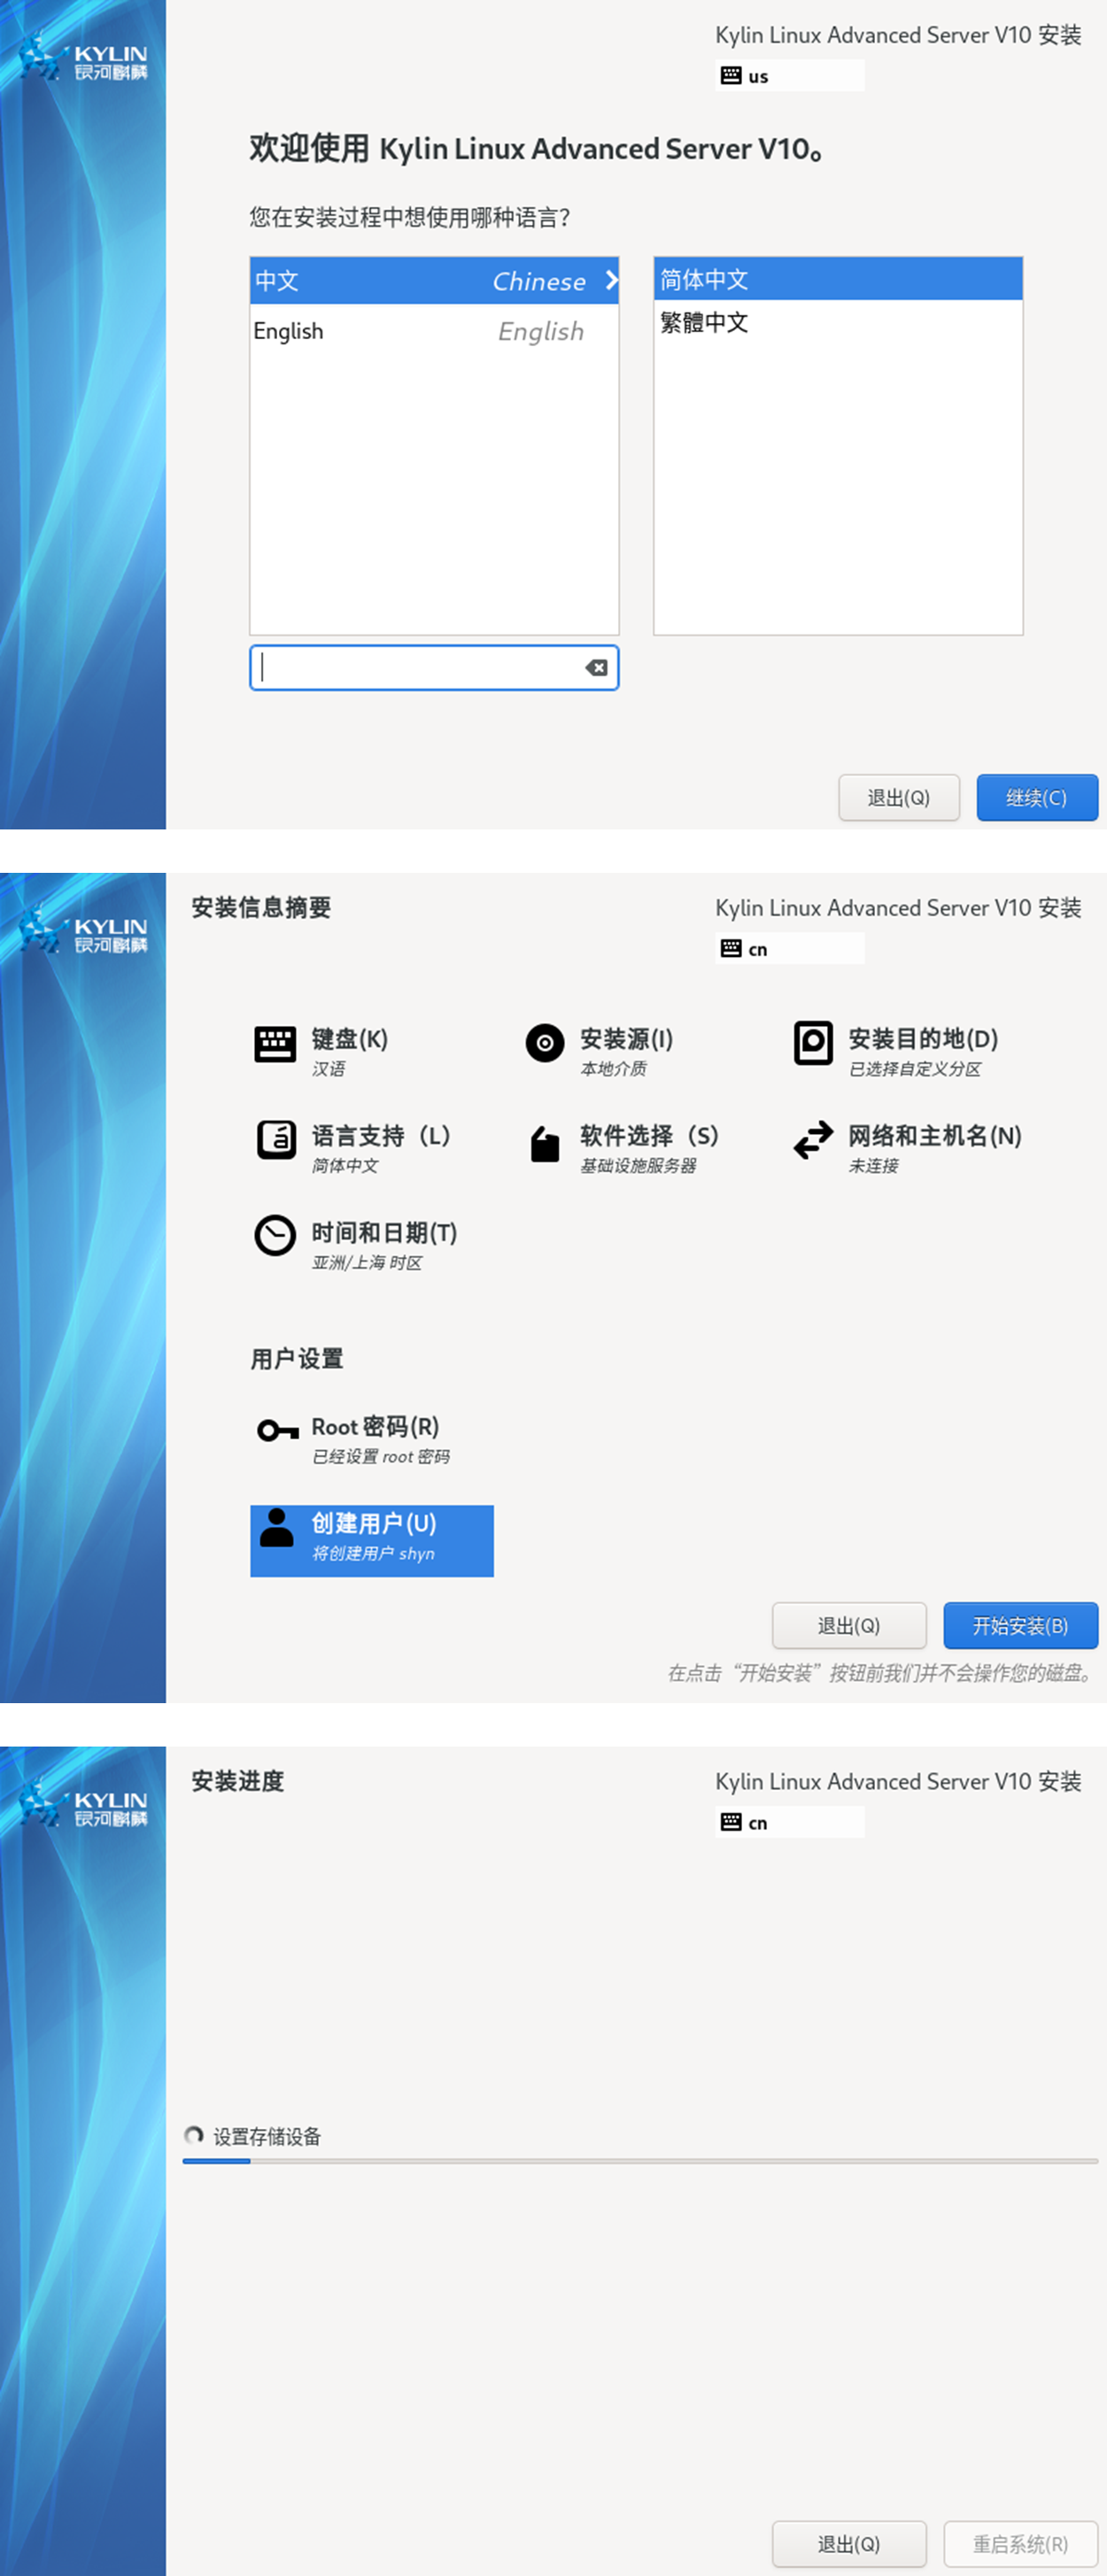Select English in the language list

434,331
